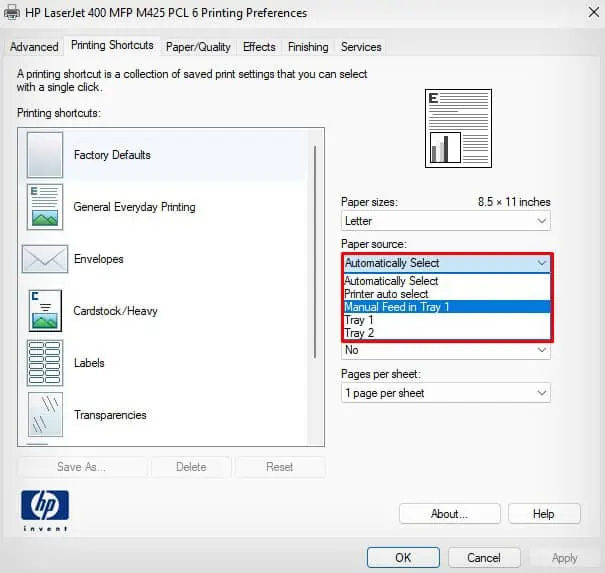
Task: Open the Finishing tab
Action: coord(308,47)
